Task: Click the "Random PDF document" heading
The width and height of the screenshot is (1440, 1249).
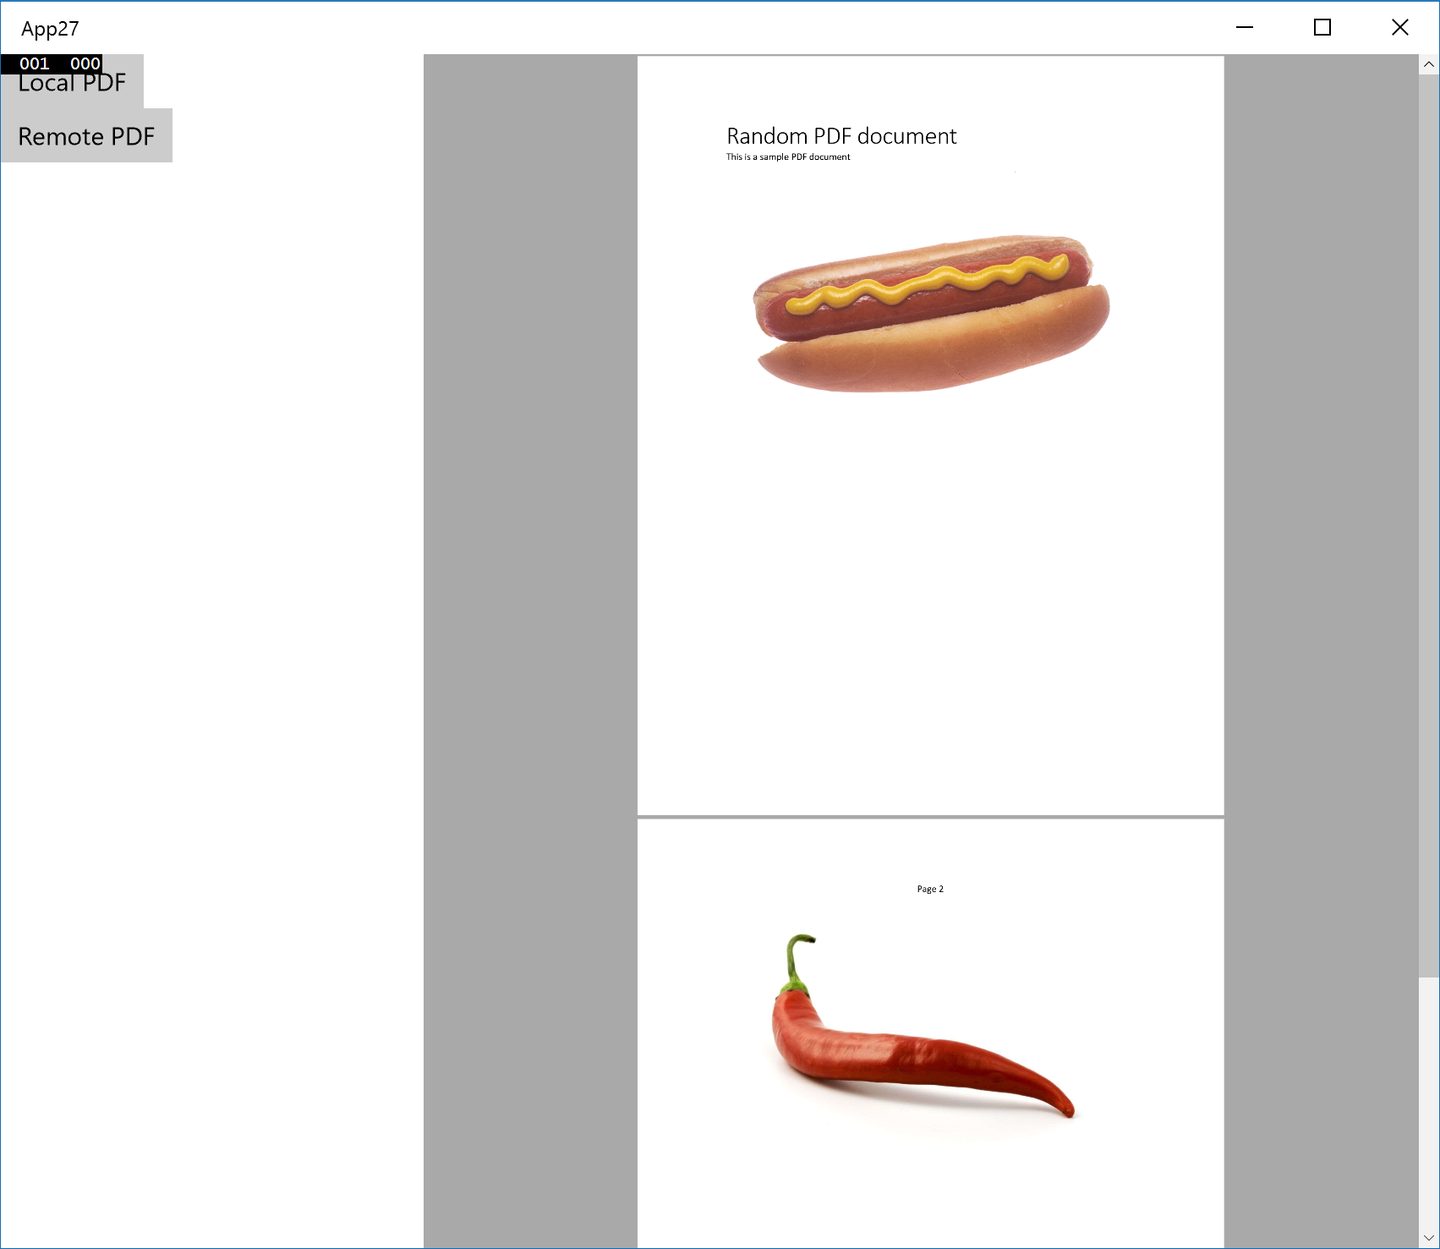Action: [x=841, y=136]
